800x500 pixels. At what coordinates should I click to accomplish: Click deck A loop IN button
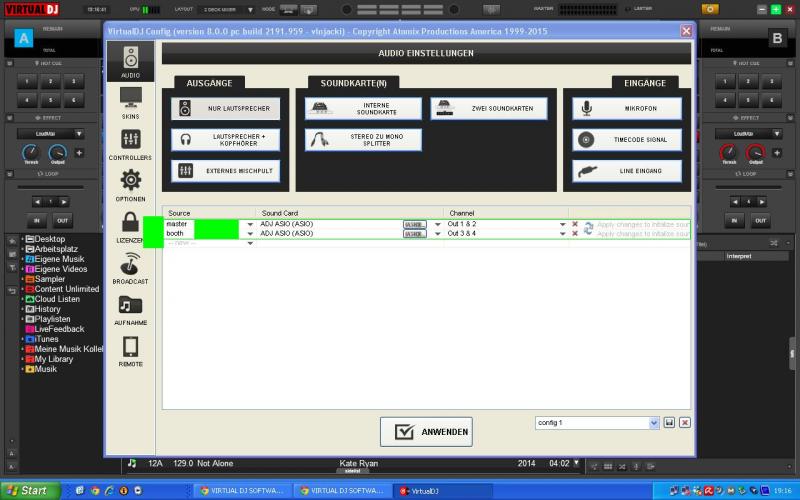tap(37, 221)
